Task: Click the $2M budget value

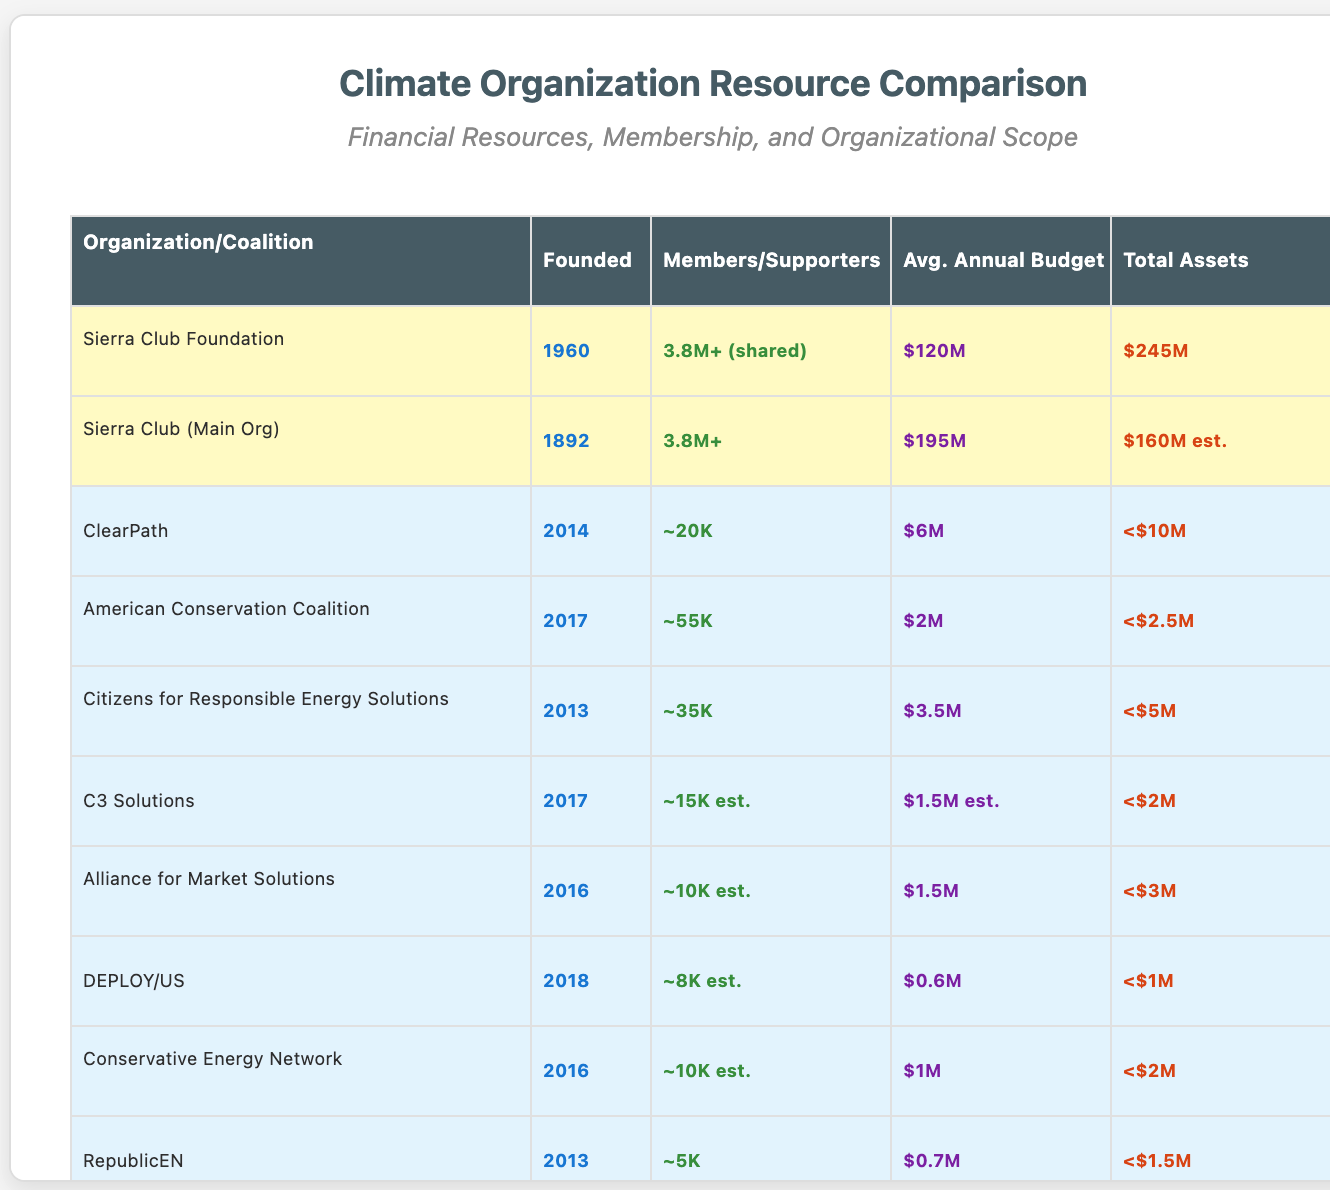Action: (x=923, y=621)
